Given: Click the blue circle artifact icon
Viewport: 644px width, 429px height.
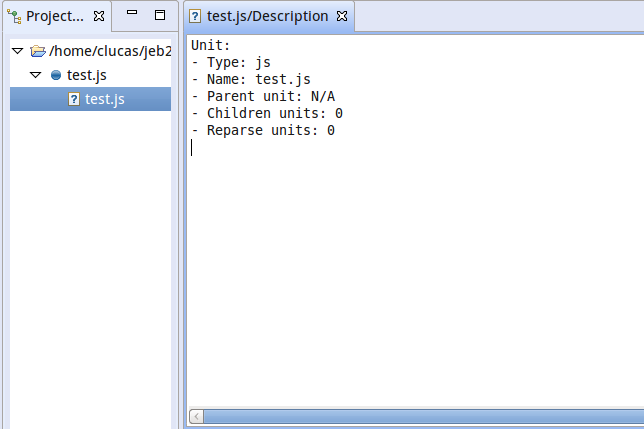Looking at the screenshot, I should pos(56,75).
